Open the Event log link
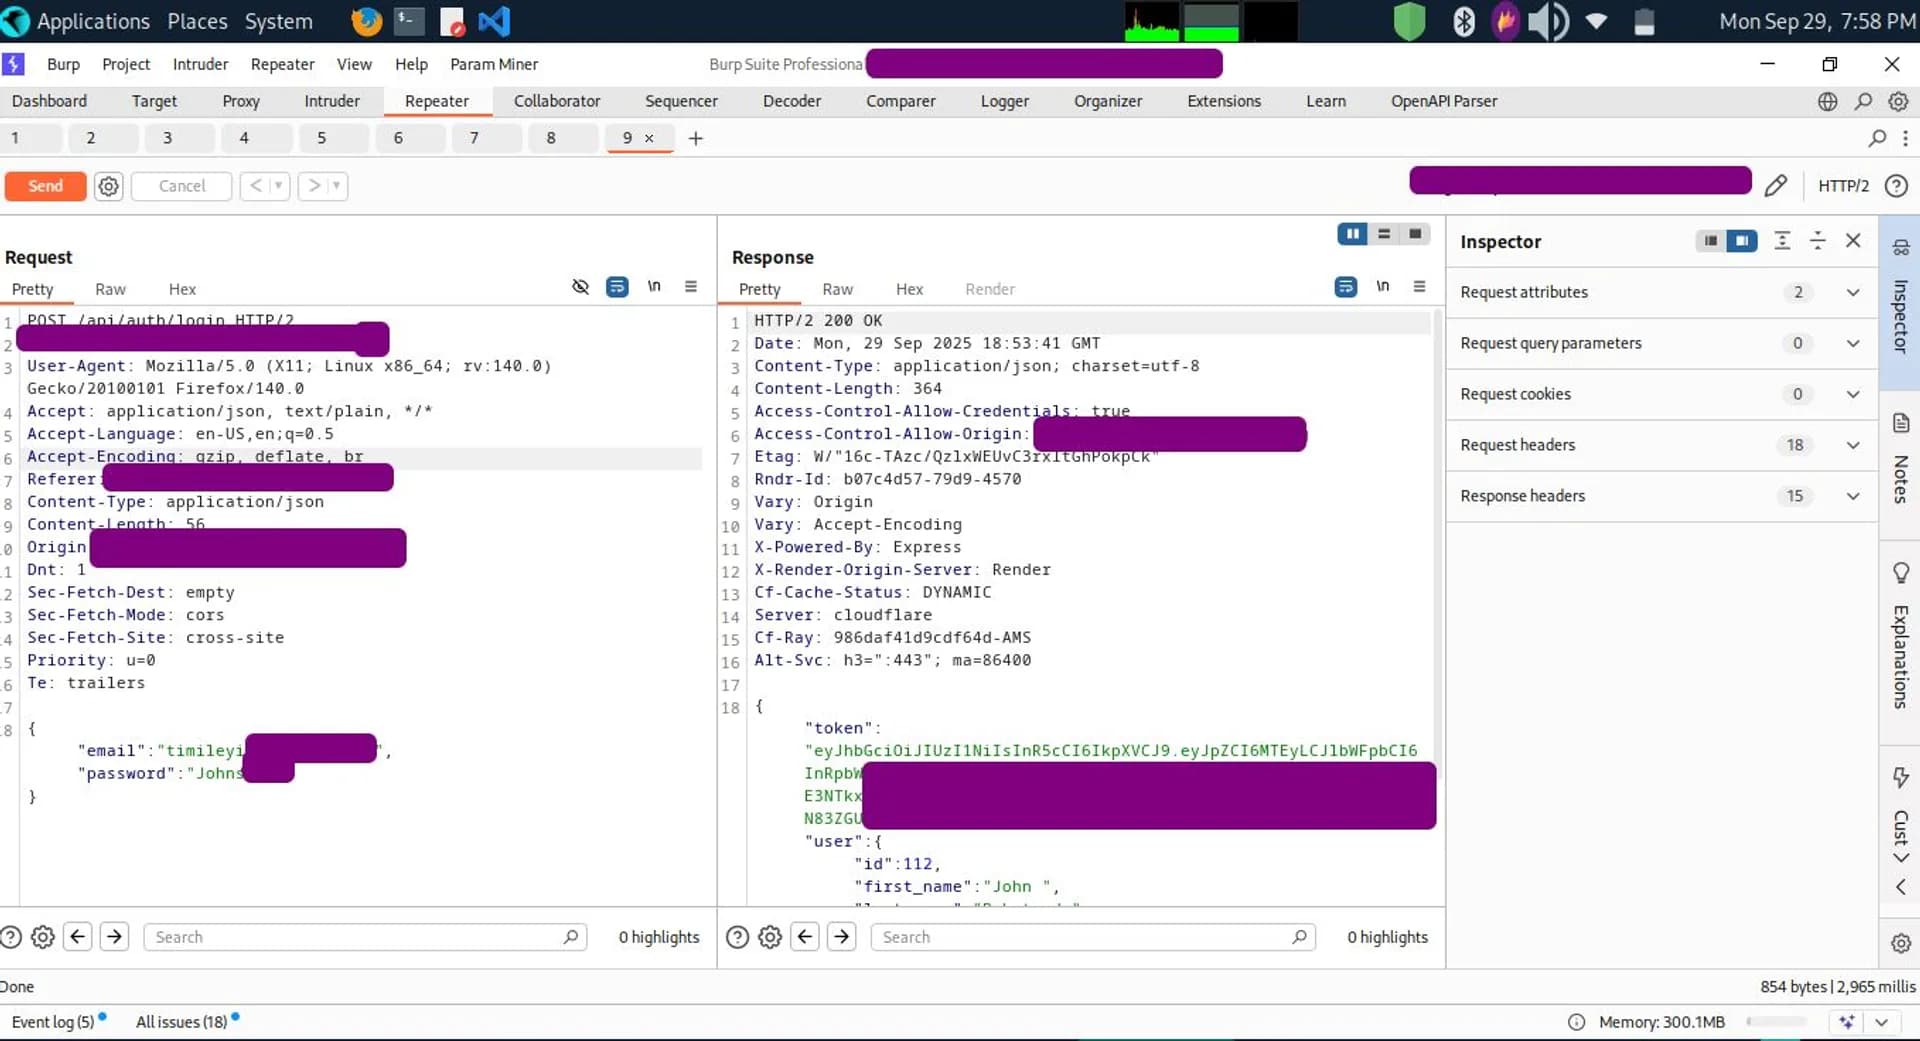This screenshot has height=1041, width=1920. (53, 1022)
